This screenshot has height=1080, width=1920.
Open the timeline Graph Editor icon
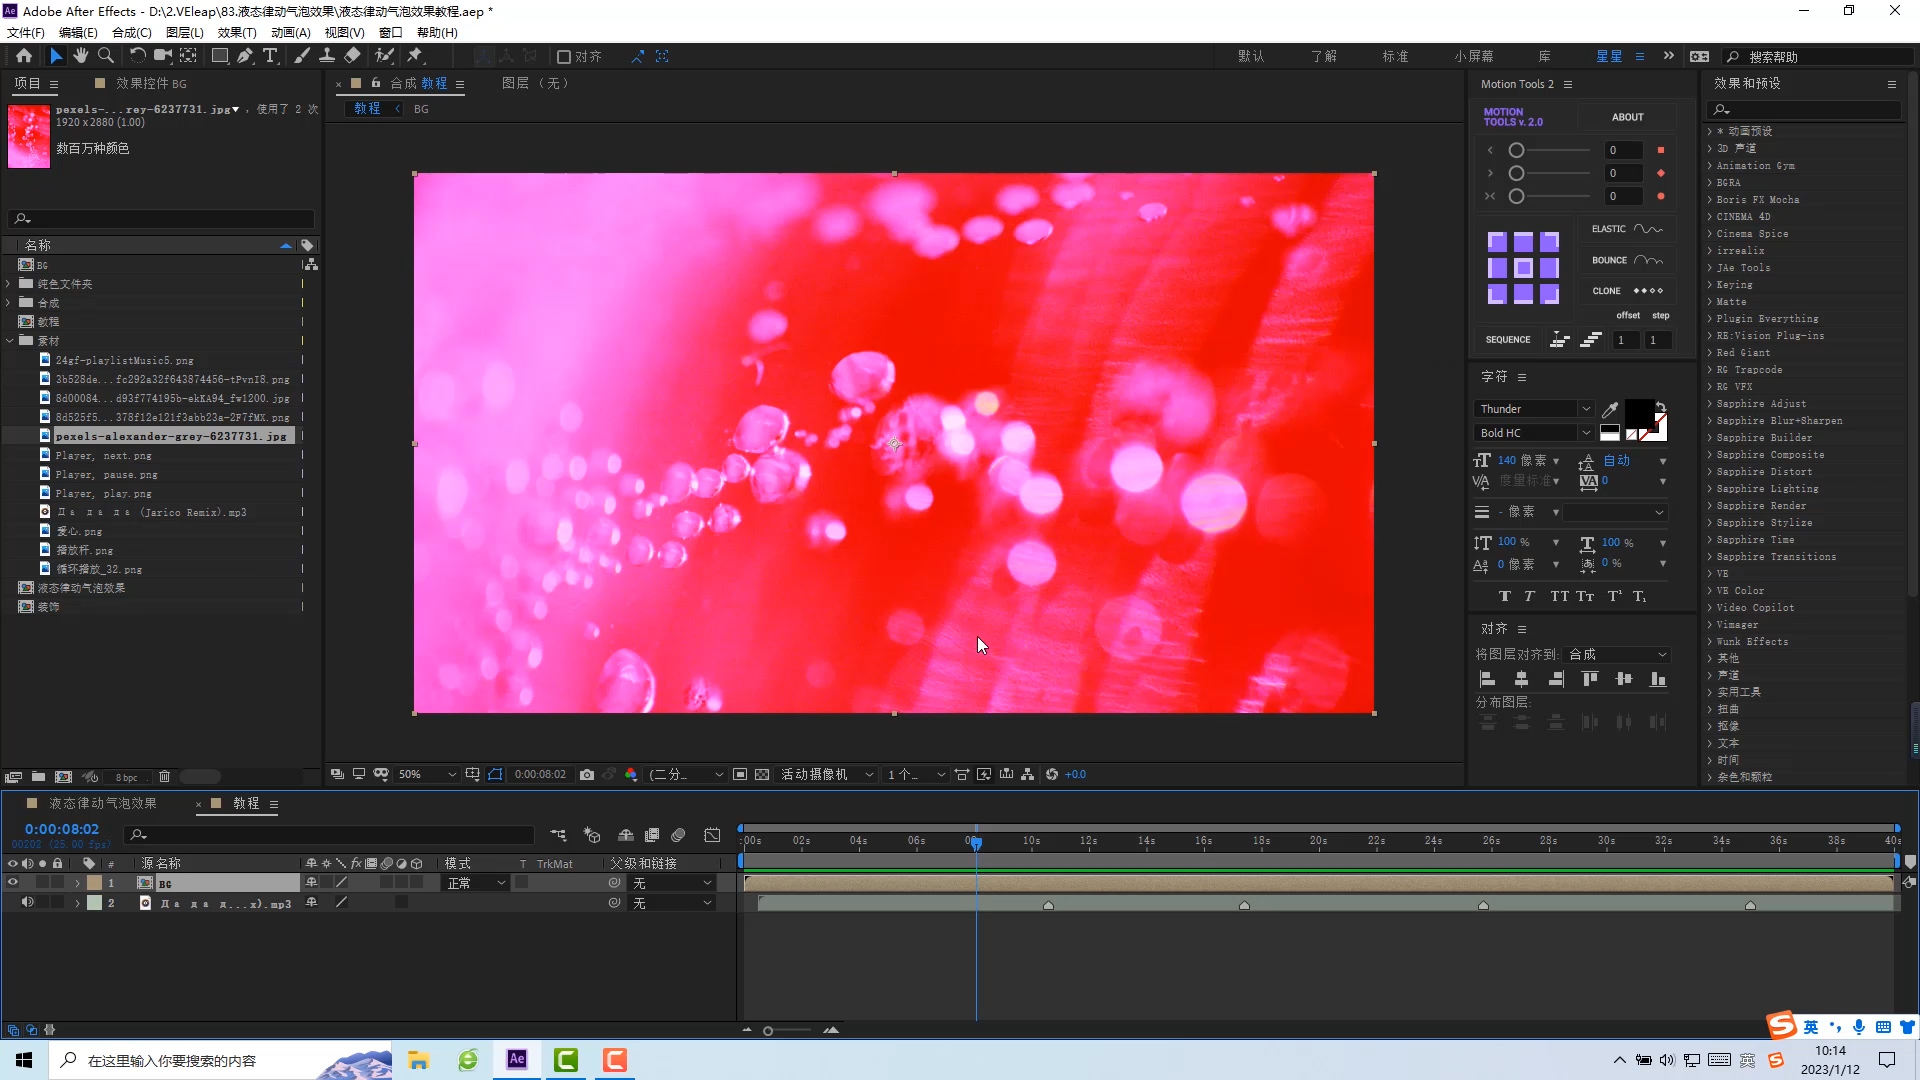click(712, 835)
